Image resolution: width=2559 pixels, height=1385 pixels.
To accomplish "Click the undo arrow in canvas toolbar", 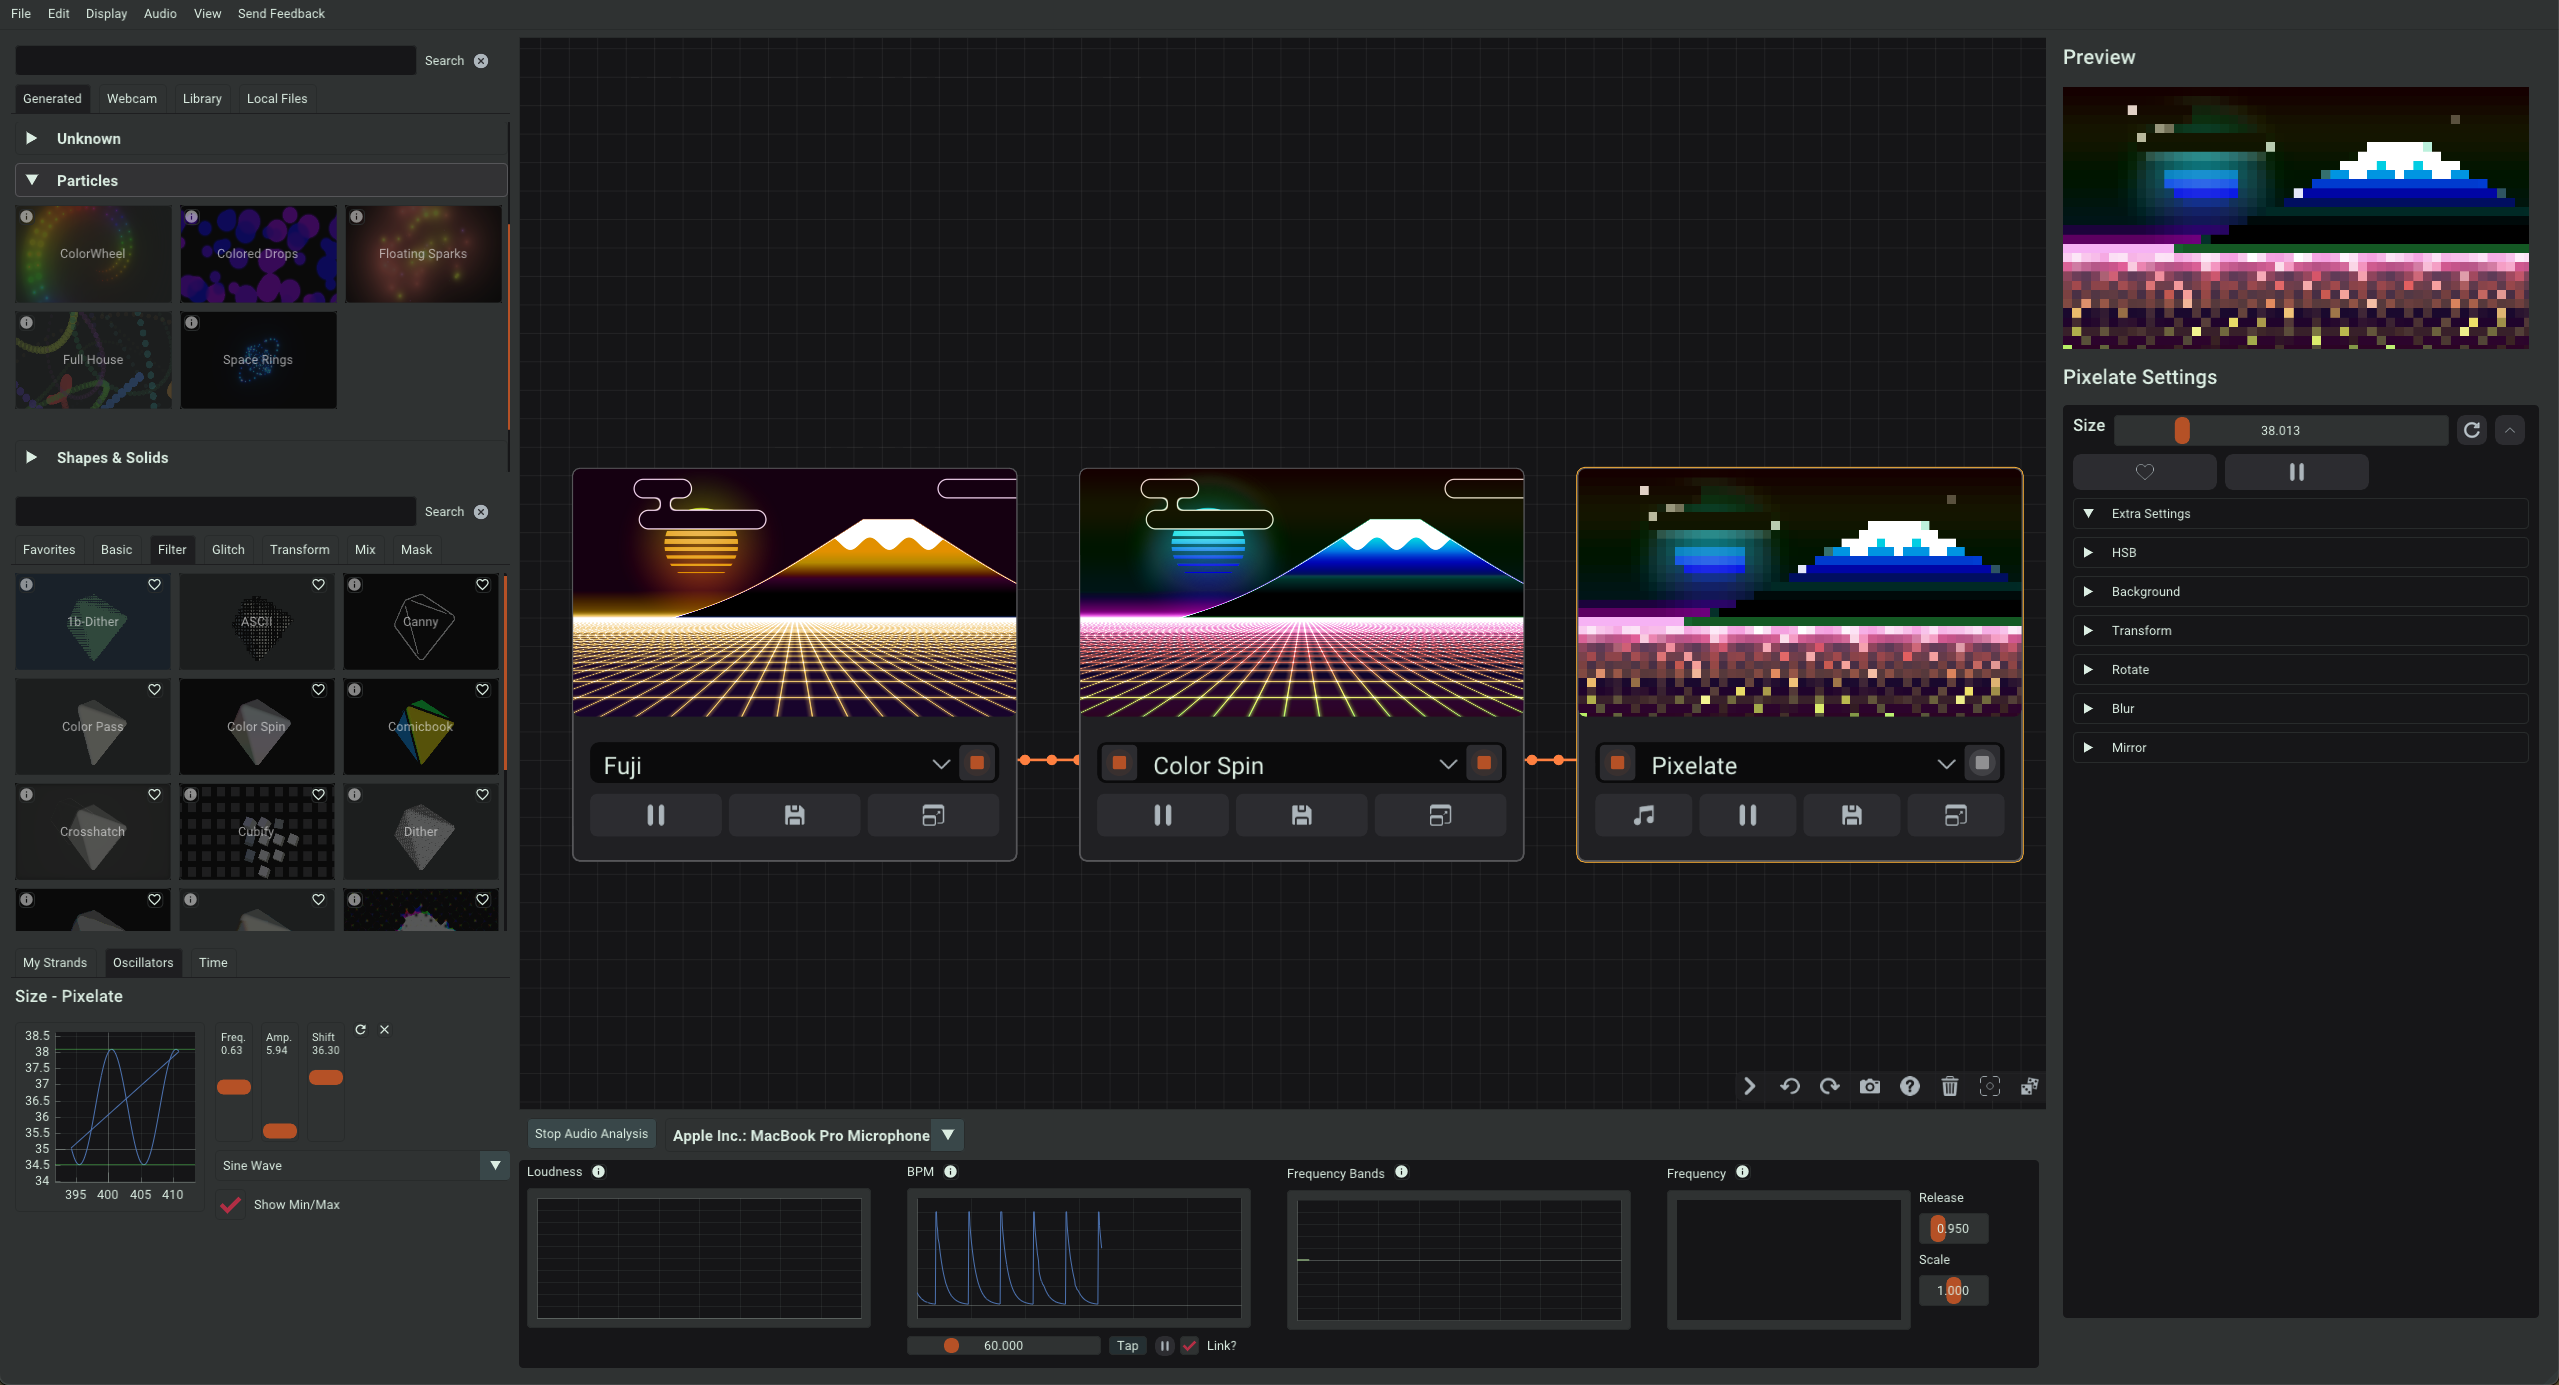I will click(1789, 1086).
